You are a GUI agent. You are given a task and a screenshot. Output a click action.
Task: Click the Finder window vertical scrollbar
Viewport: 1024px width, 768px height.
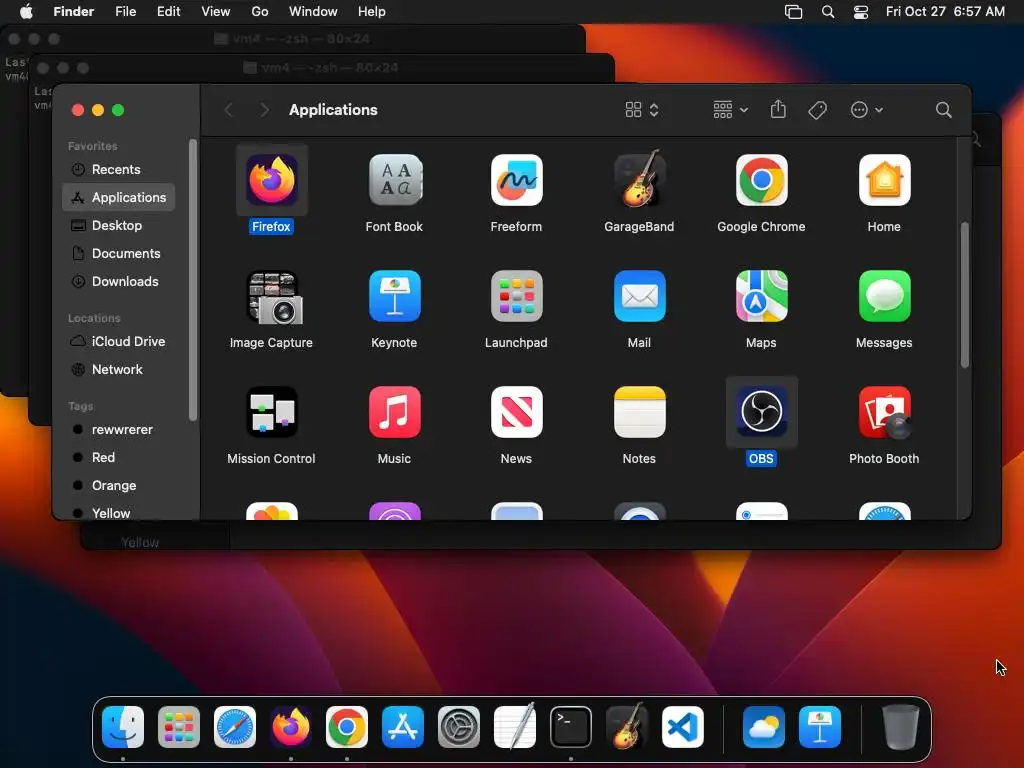pyautogui.click(x=965, y=295)
